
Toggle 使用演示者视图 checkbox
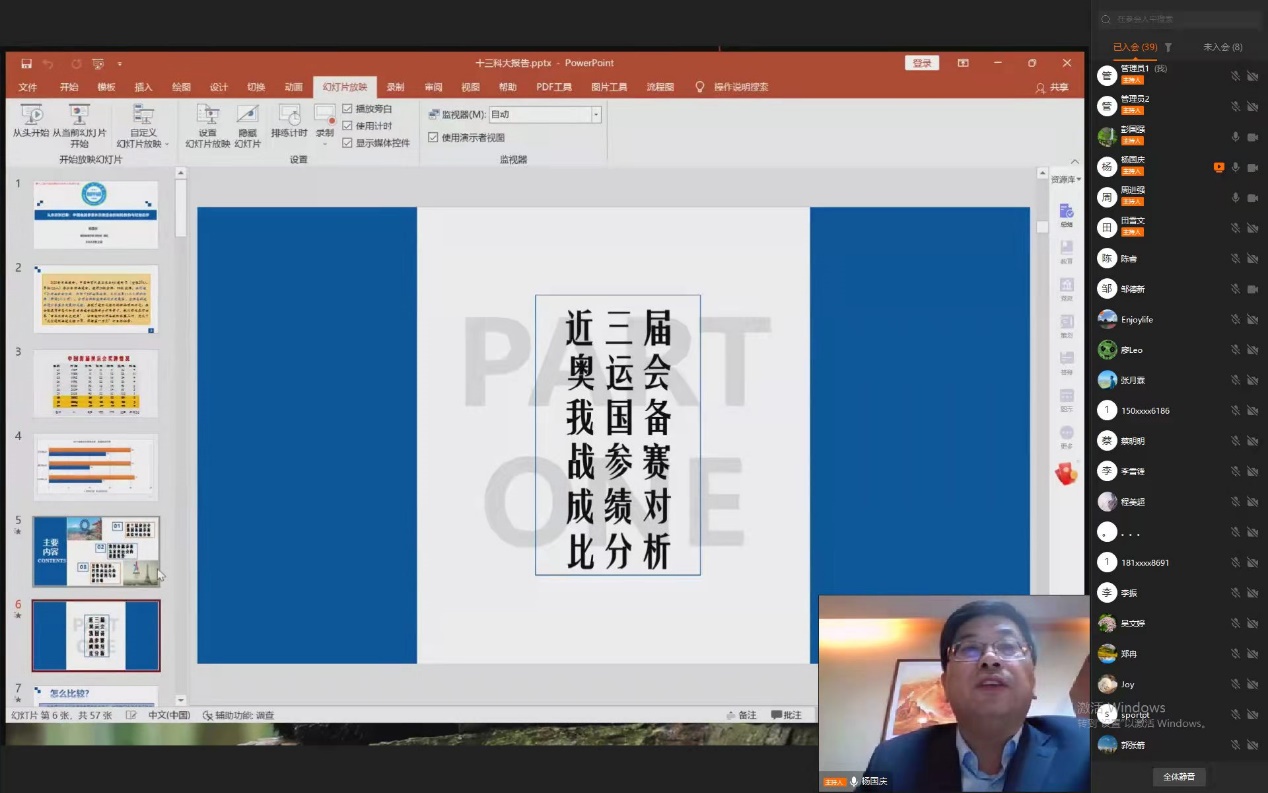[x=433, y=137]
